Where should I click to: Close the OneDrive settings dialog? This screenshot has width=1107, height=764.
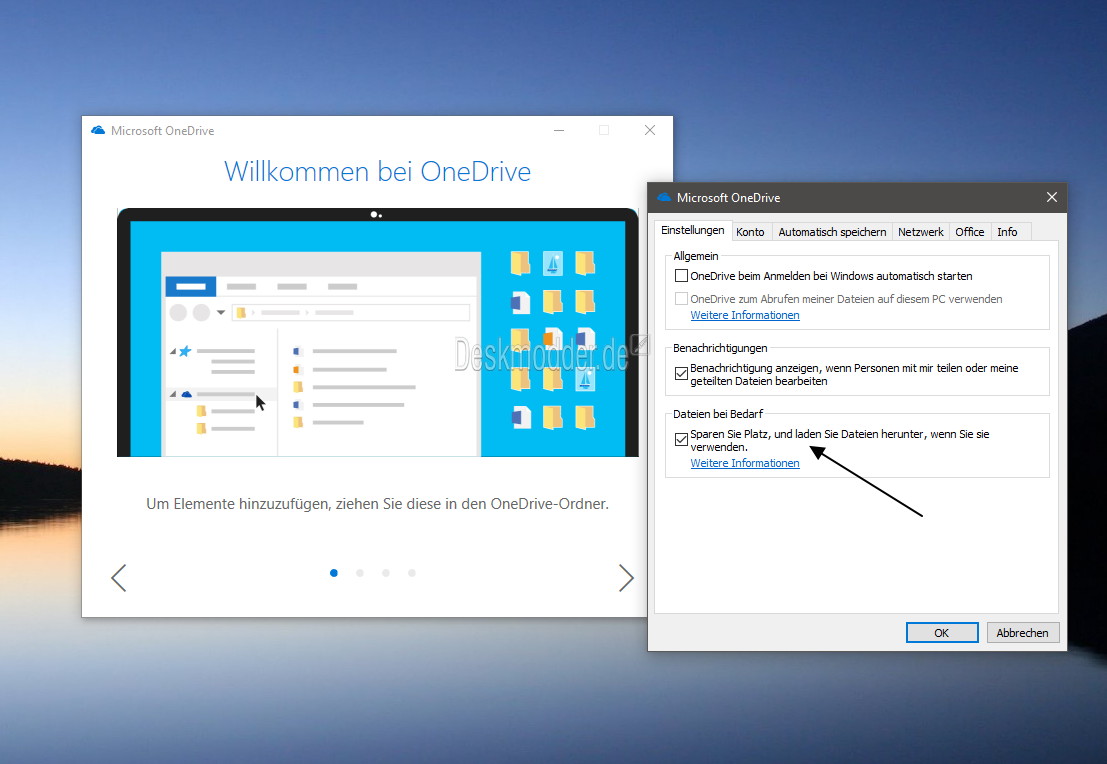tap(1051, 197)
